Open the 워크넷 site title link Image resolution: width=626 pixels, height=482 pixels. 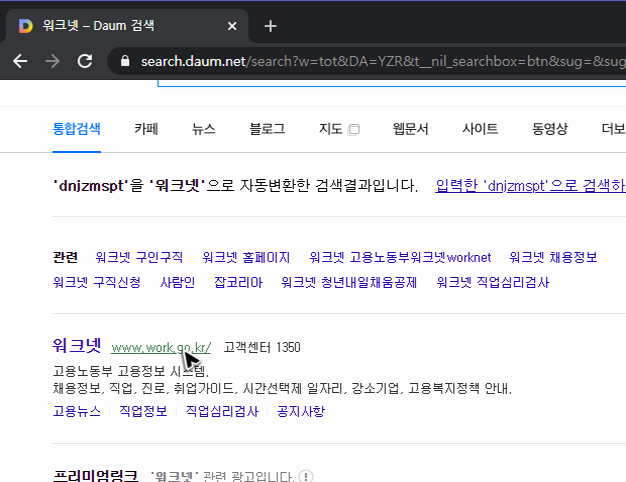click(77, 345)
